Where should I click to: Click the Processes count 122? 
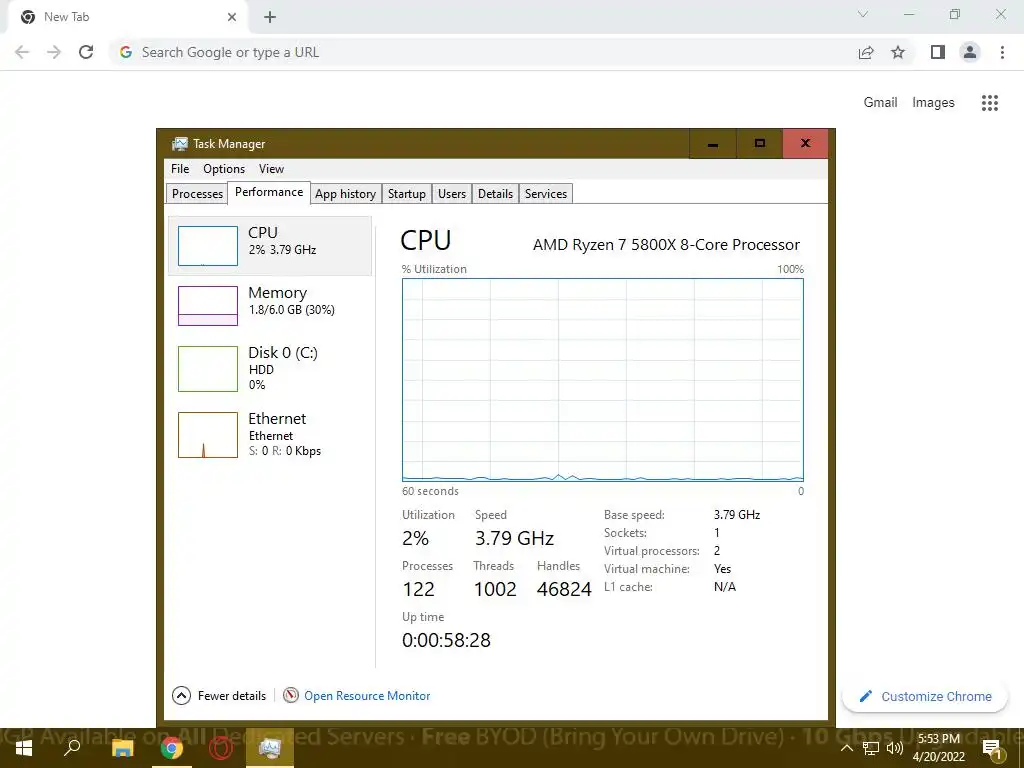[418, 589]
